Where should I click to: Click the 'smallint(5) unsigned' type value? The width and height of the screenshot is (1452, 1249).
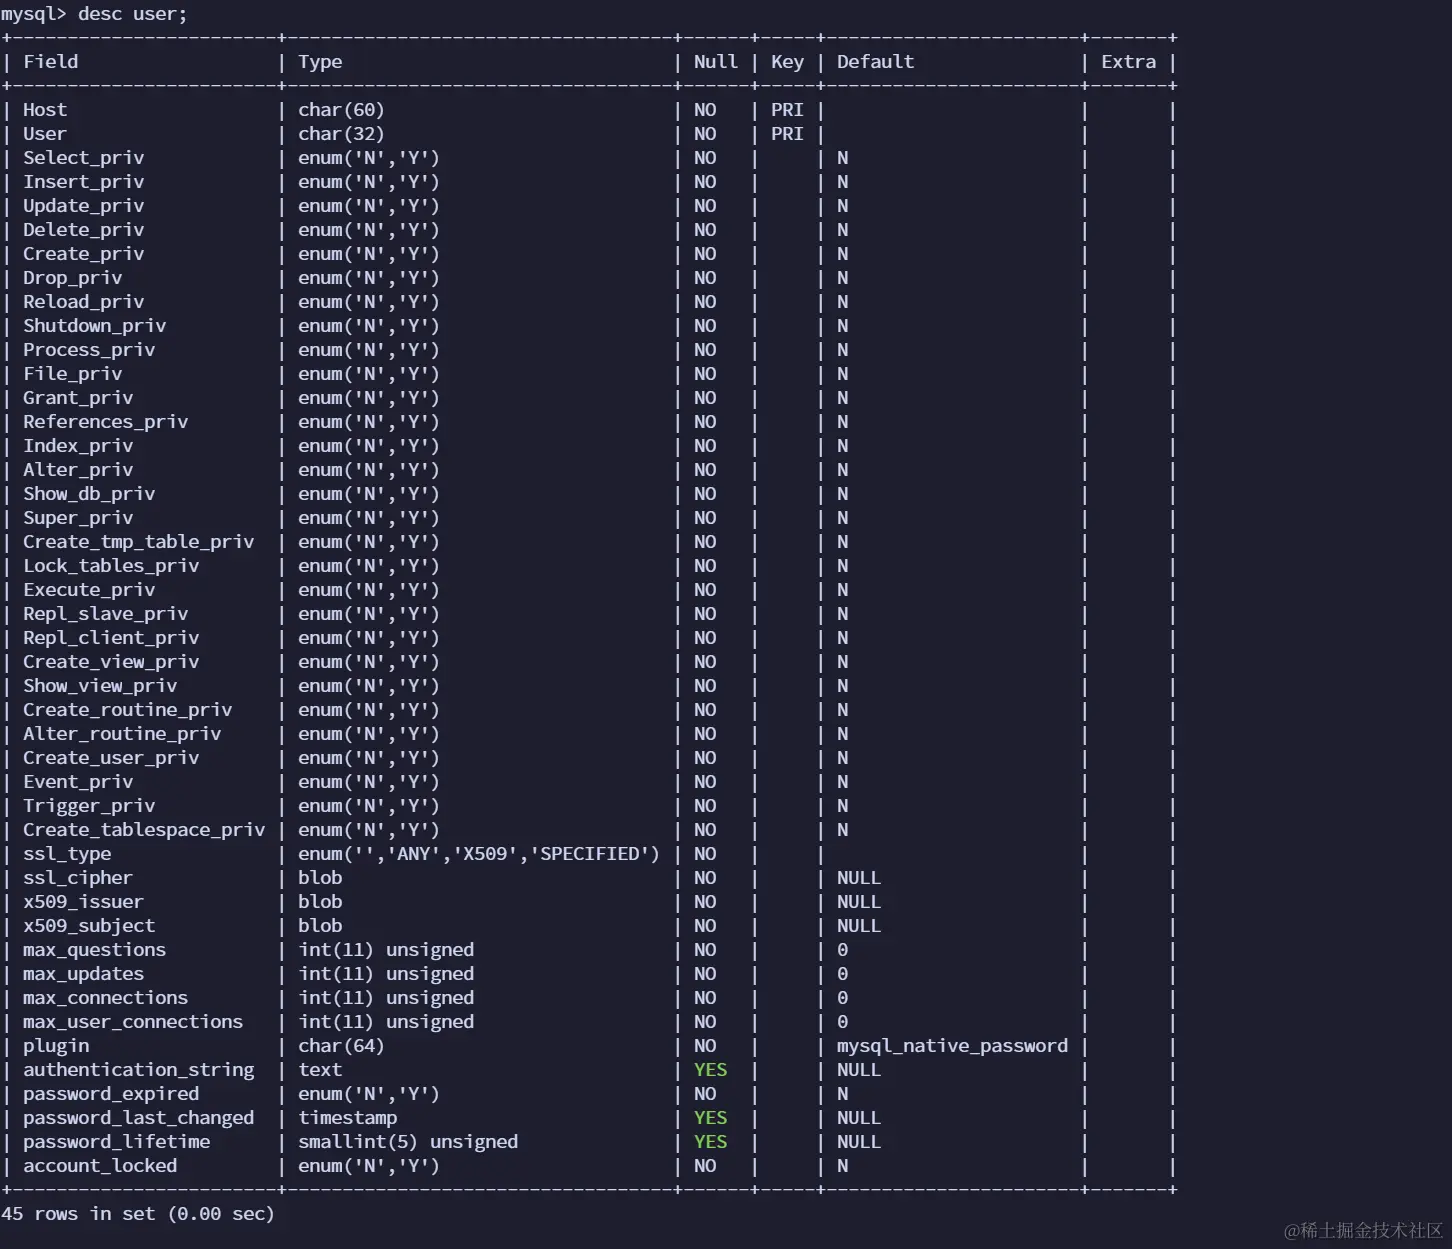coord(408,1142)
